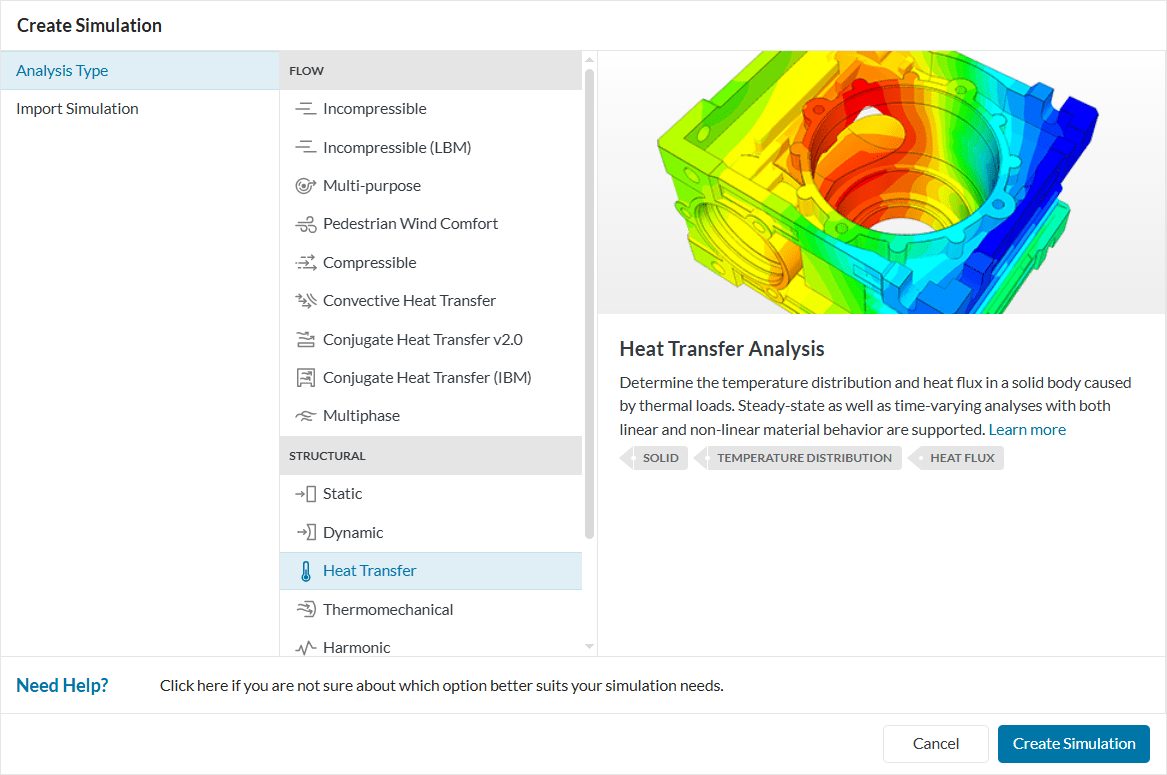
Task: Click the Convective Heat Transfer icon
Action: point(306,300)
